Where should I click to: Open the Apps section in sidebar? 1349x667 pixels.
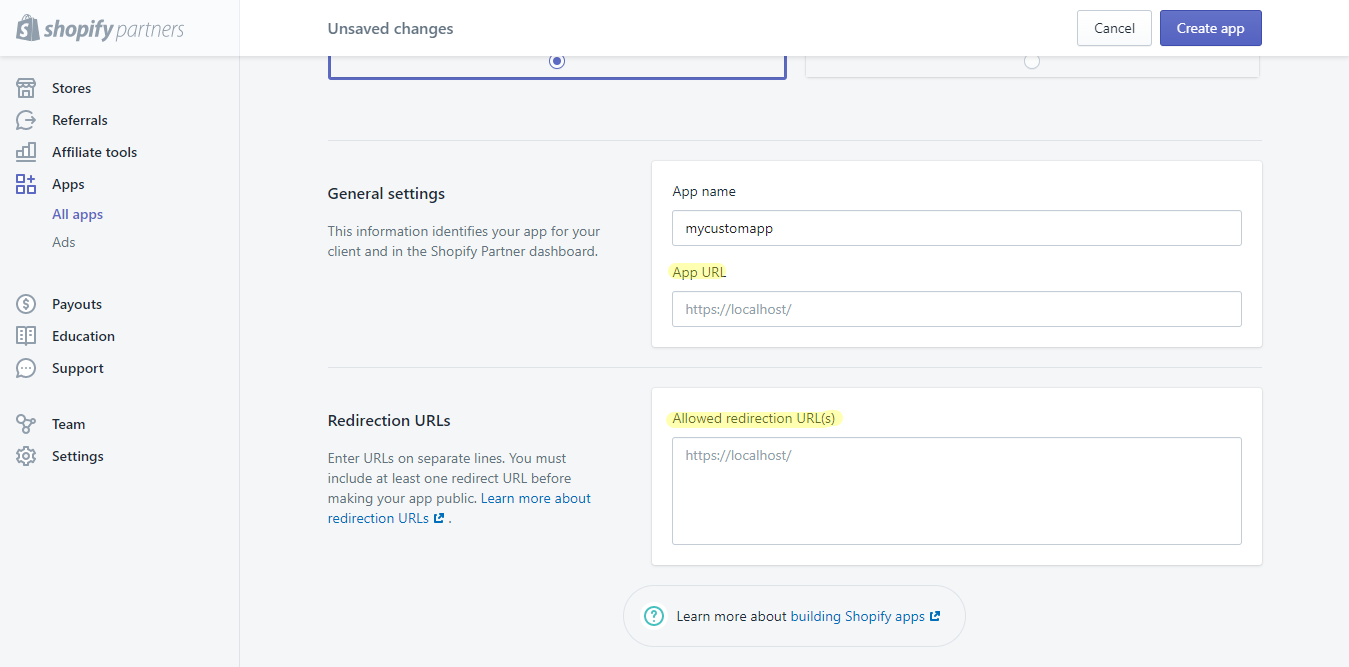(68, 184)
